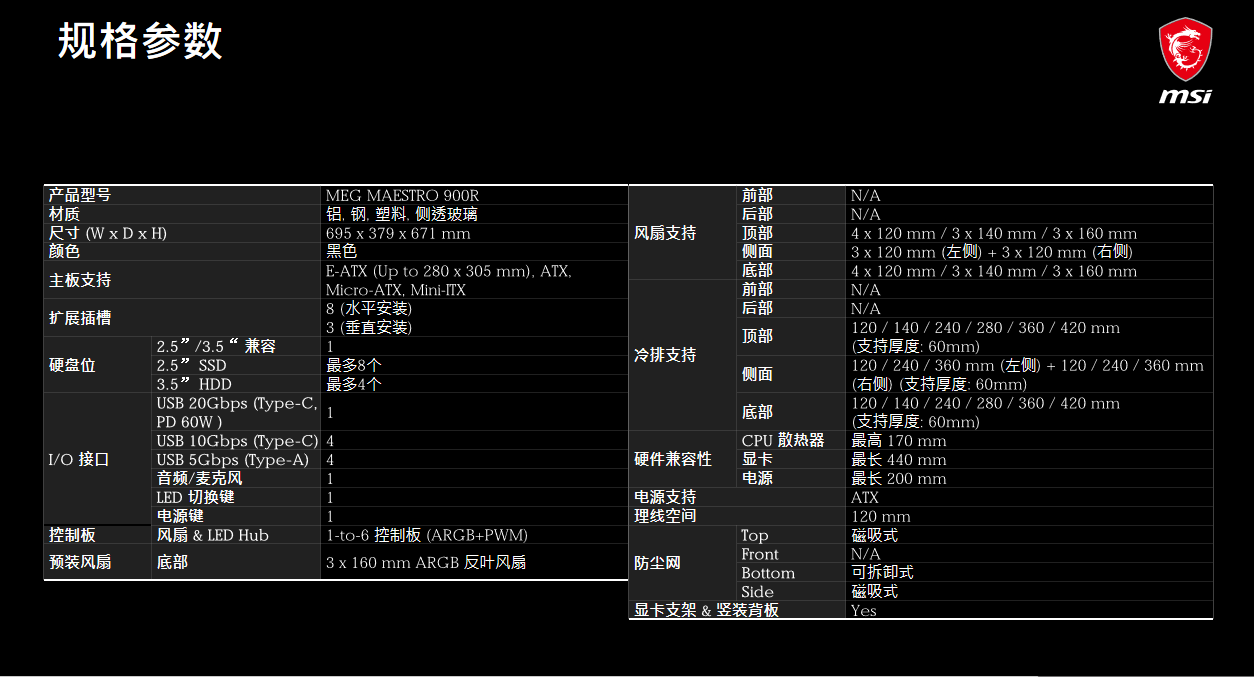Click the "Front" dust filter sub-label
Image resolution: width=1254 pixels, height=677 pixels.
coord(760,554)
